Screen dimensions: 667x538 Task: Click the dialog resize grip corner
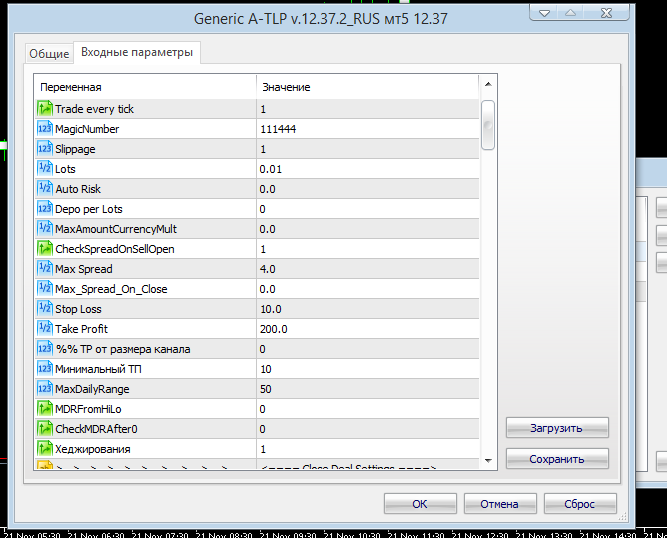[x=623, y=516]
